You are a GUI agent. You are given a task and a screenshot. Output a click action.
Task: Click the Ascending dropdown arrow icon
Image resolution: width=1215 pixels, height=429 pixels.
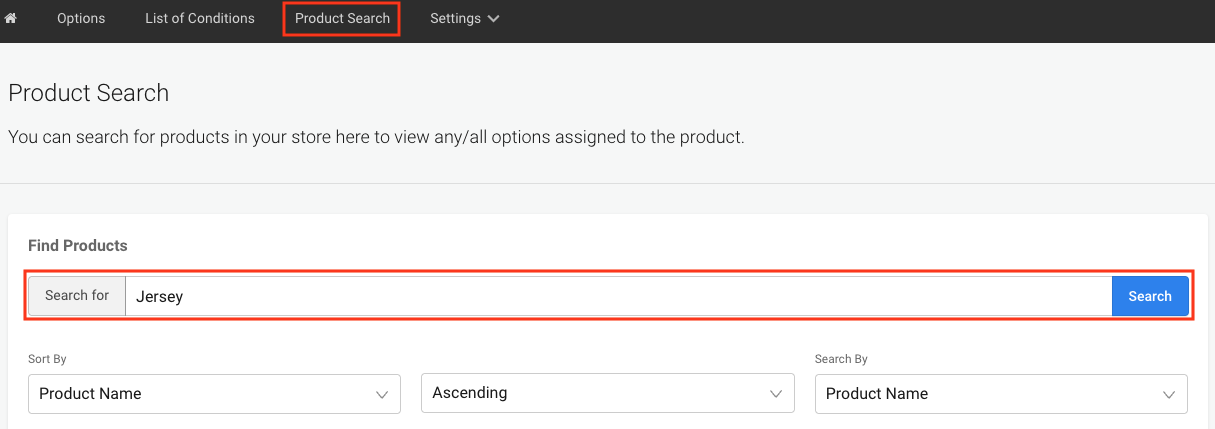tap(775, 395)
